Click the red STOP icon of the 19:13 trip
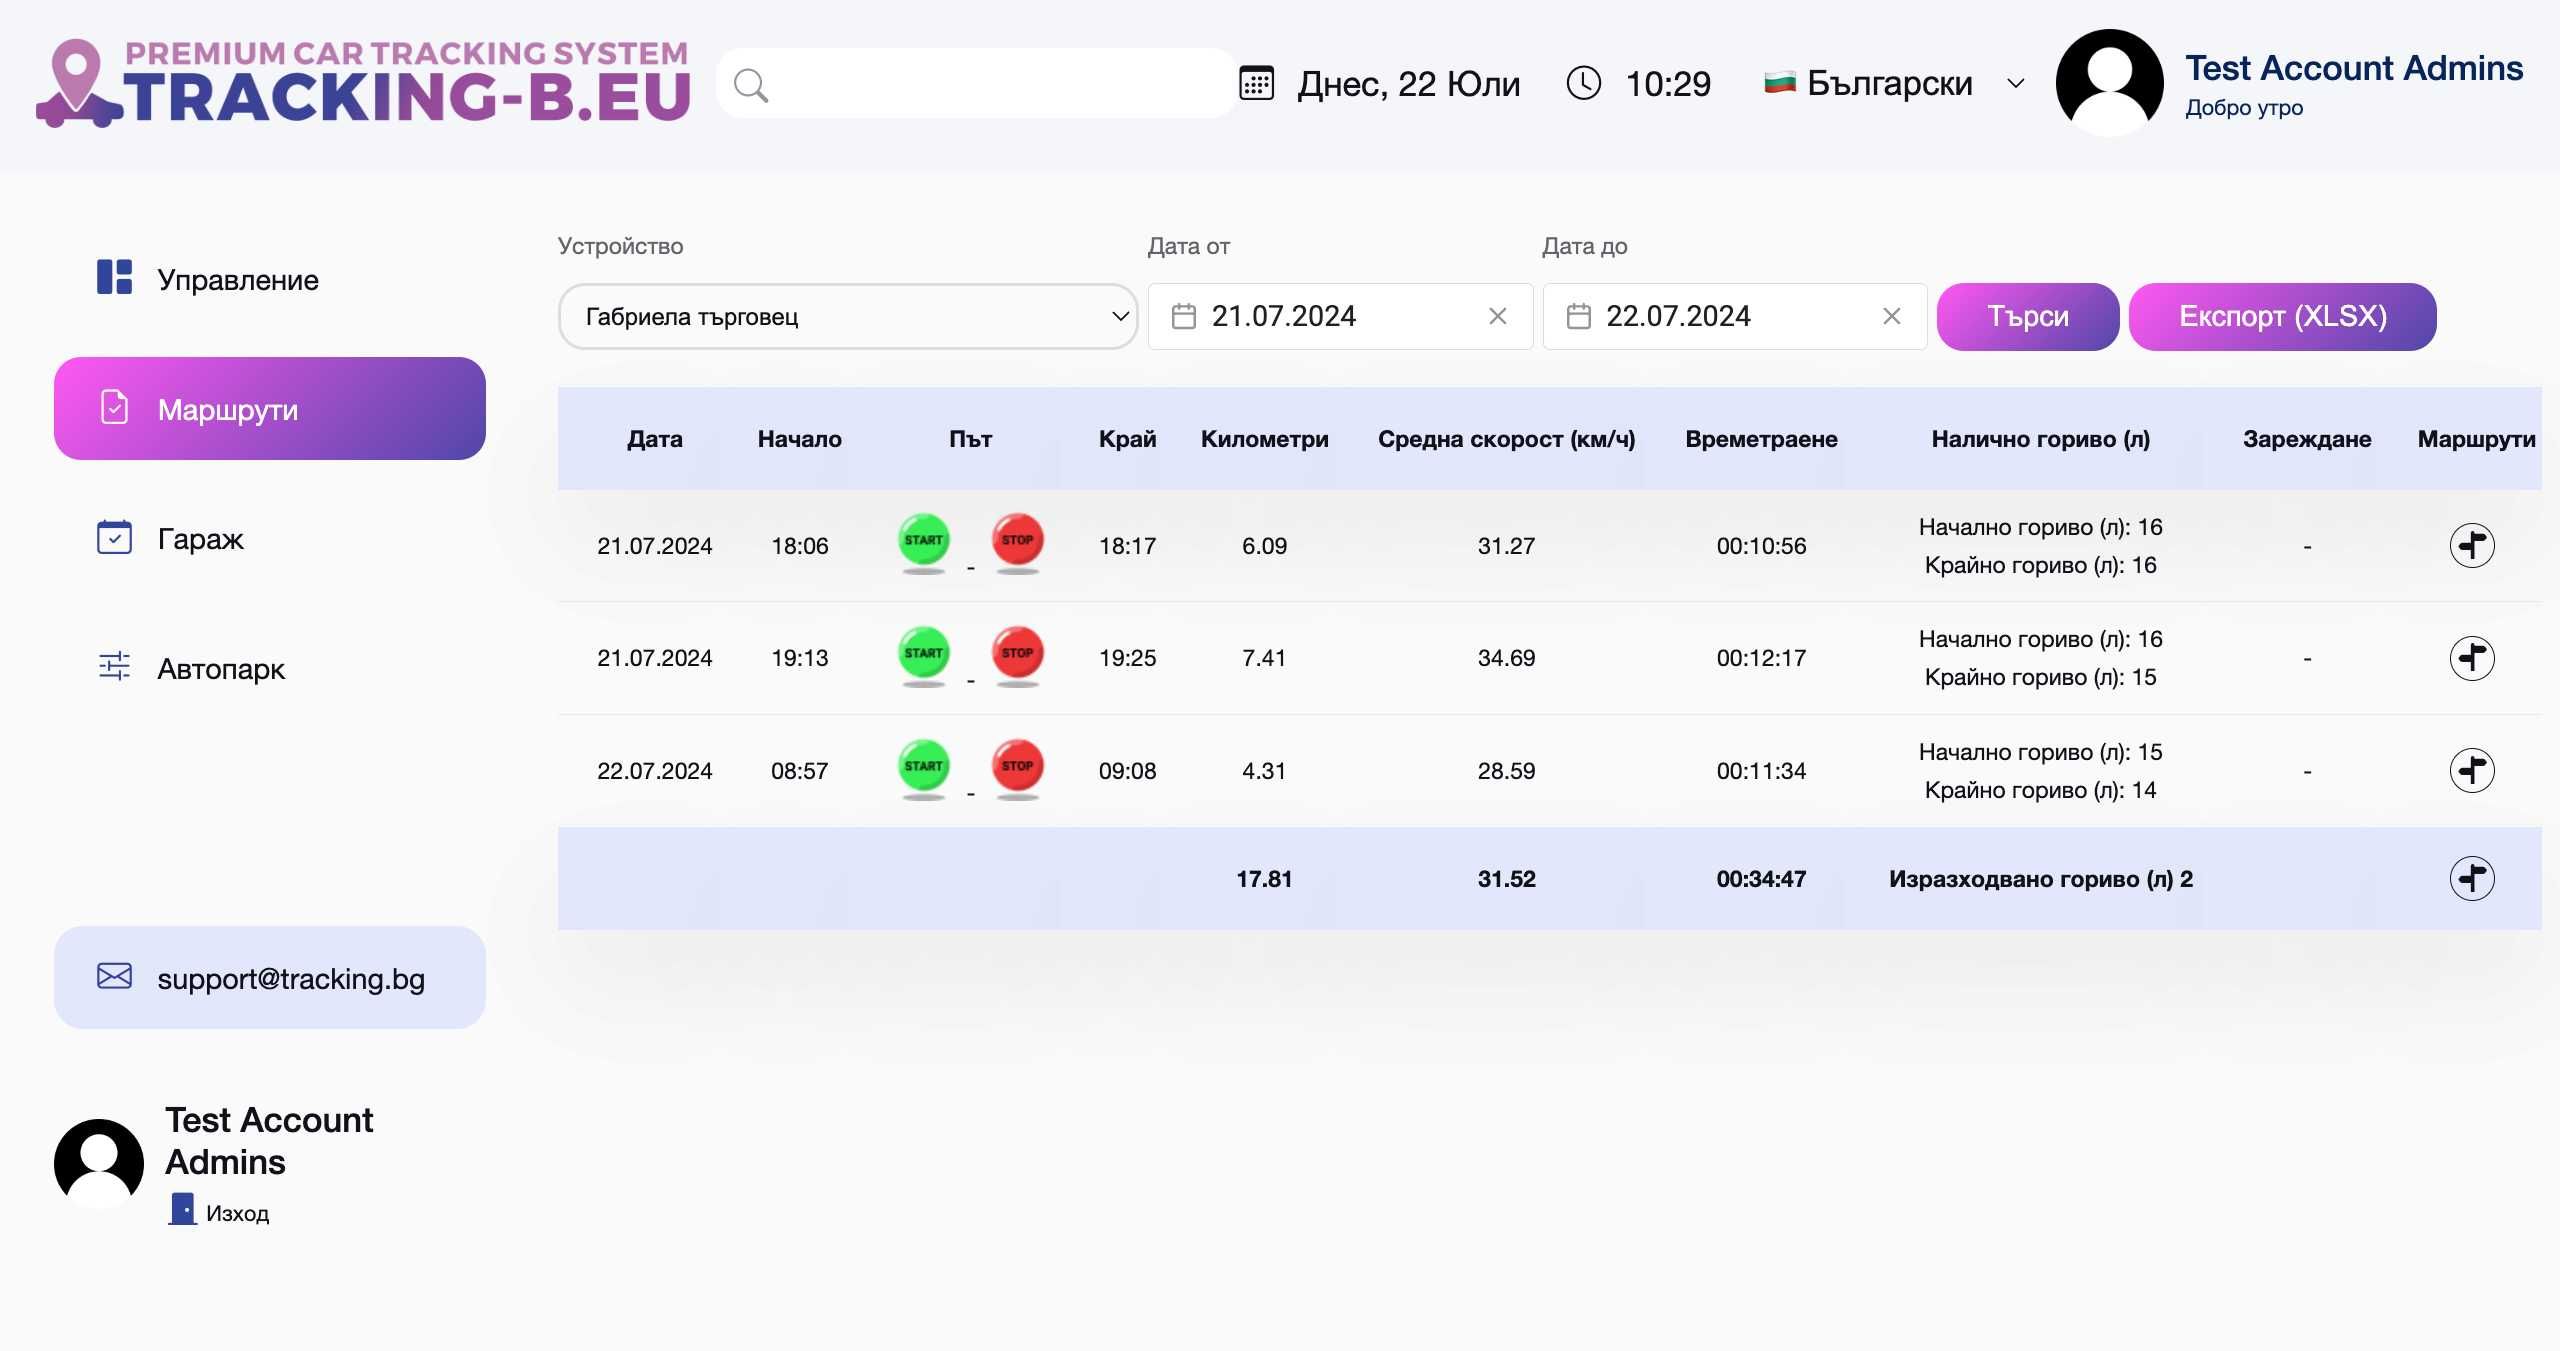 pyautogui.click(x=1017, y=655)
